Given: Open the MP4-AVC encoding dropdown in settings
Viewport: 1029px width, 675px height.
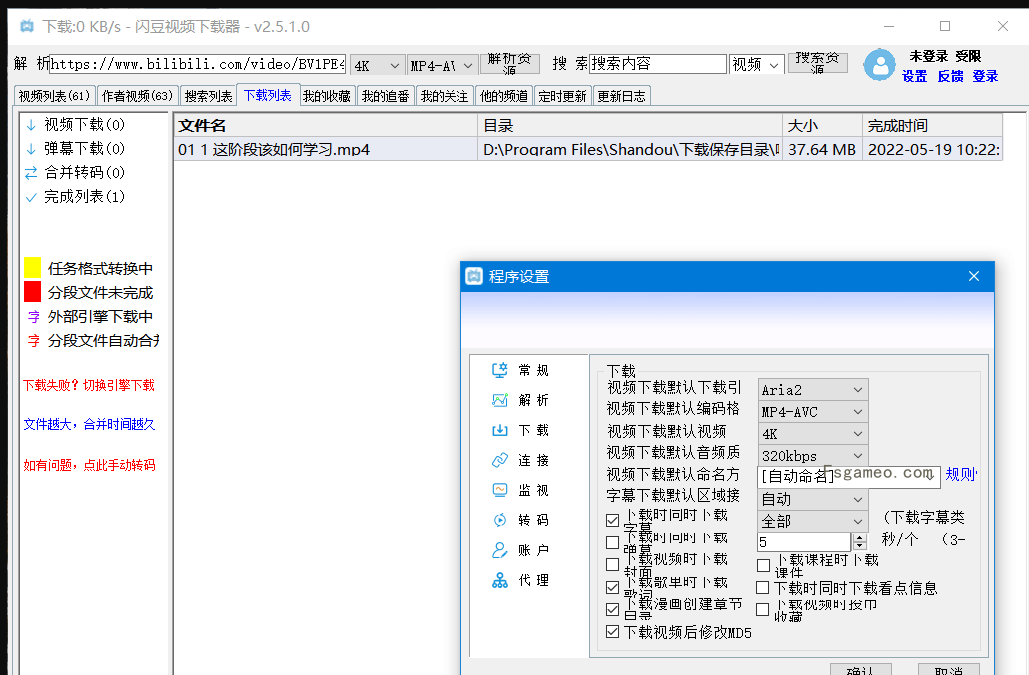Looking at the screenshot, I should (x=813, y=412).
